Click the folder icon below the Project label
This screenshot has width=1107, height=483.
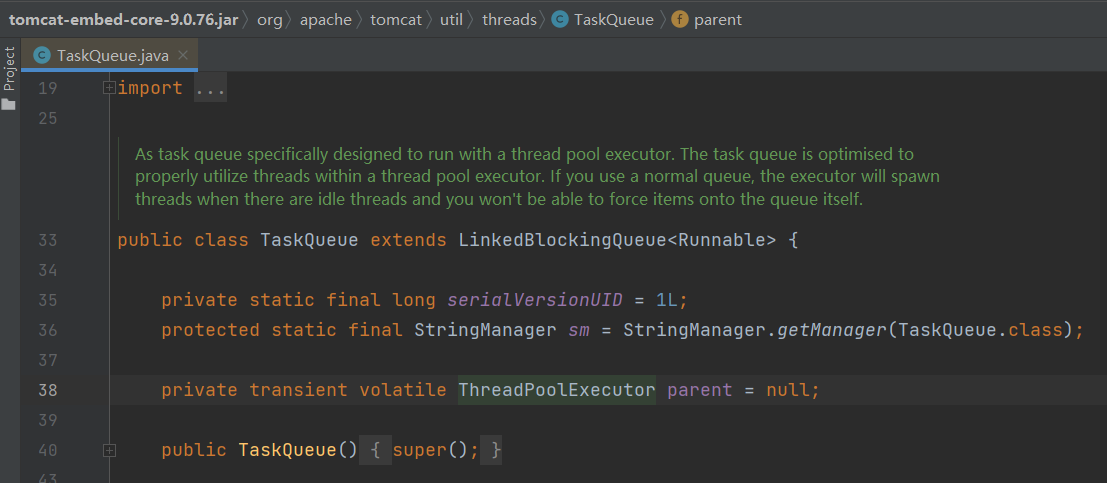coord(9,103)
